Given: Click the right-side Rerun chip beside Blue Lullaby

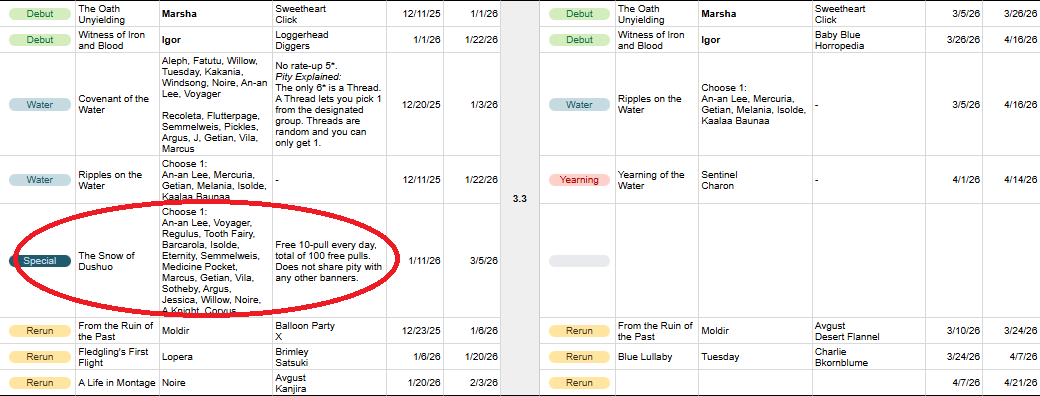Looking at the screenshot, I should [x=579, y=357].
